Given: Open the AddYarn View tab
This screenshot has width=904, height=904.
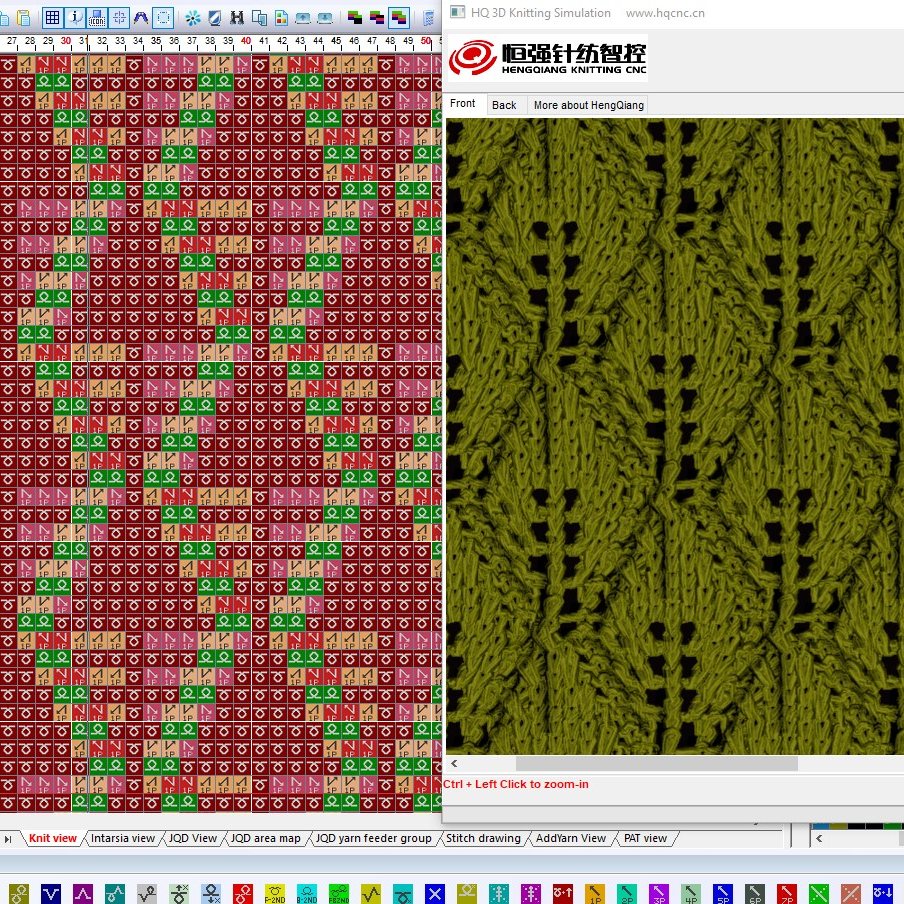Looking at the screenshot, I should click(571, 838).
